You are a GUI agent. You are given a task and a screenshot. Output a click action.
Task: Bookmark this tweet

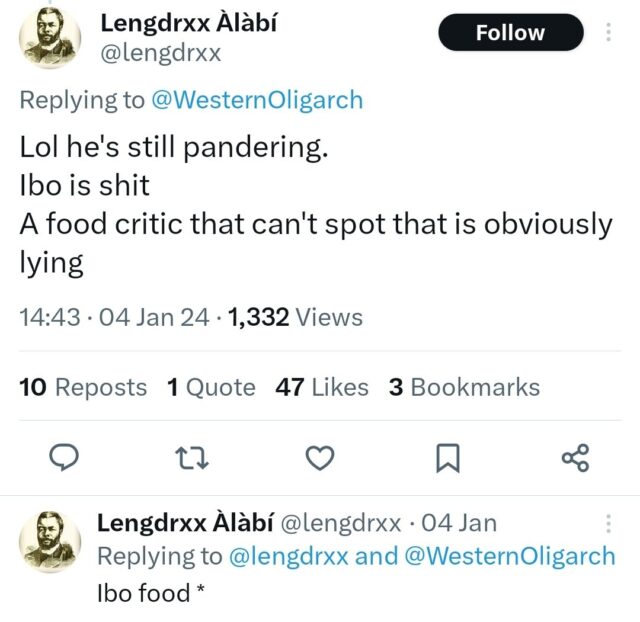coord(448,458)
